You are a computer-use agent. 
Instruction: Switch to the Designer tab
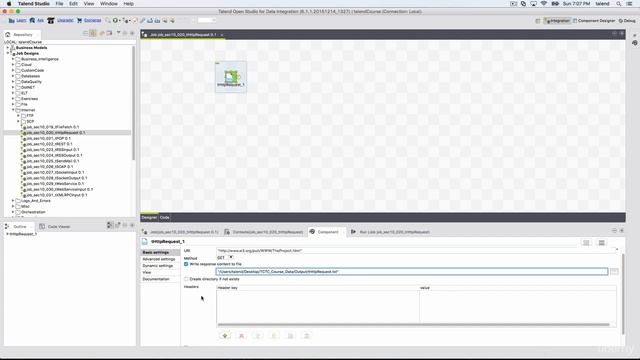click(149, 218)
